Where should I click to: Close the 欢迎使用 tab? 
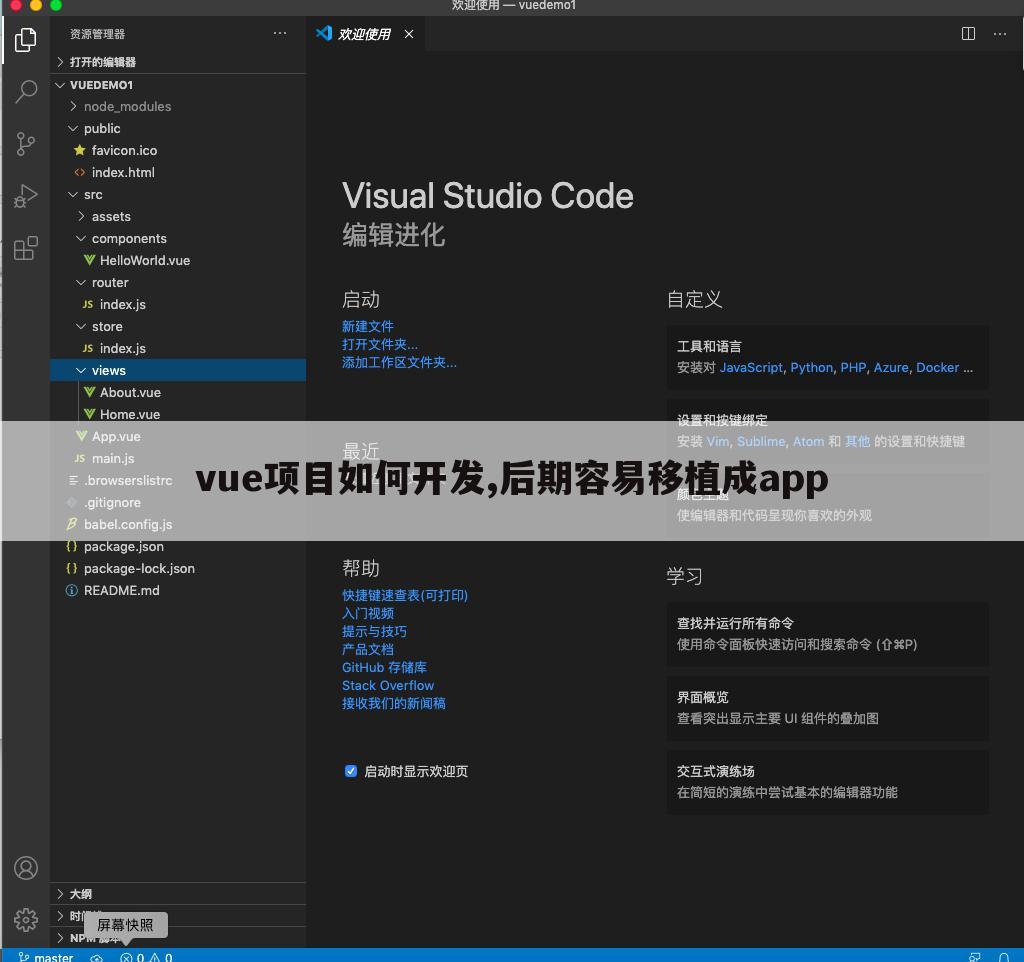click(x=409, y=34)
